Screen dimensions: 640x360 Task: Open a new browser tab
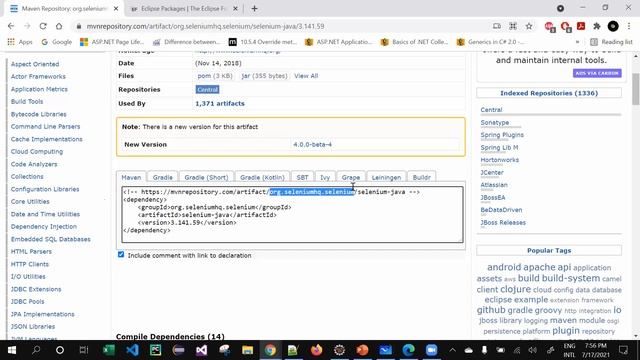click(254, 9)
